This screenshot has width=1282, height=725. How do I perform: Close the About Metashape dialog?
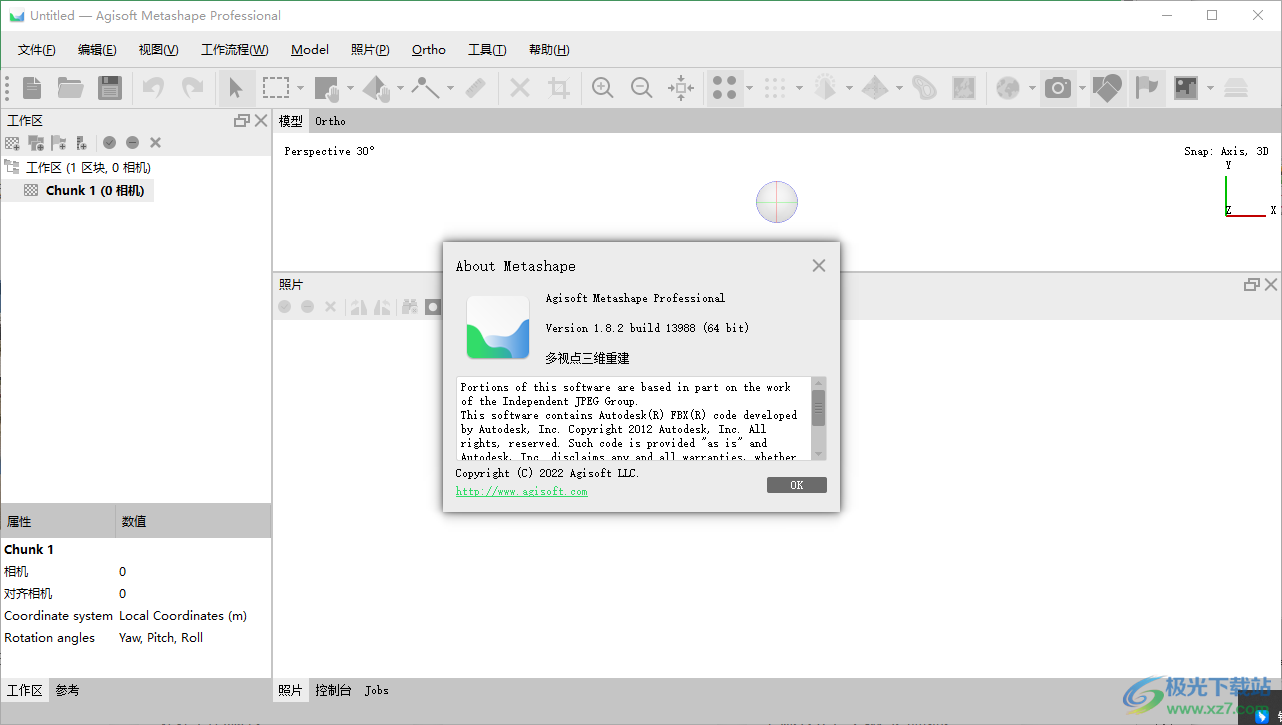(x=819, y=266)
